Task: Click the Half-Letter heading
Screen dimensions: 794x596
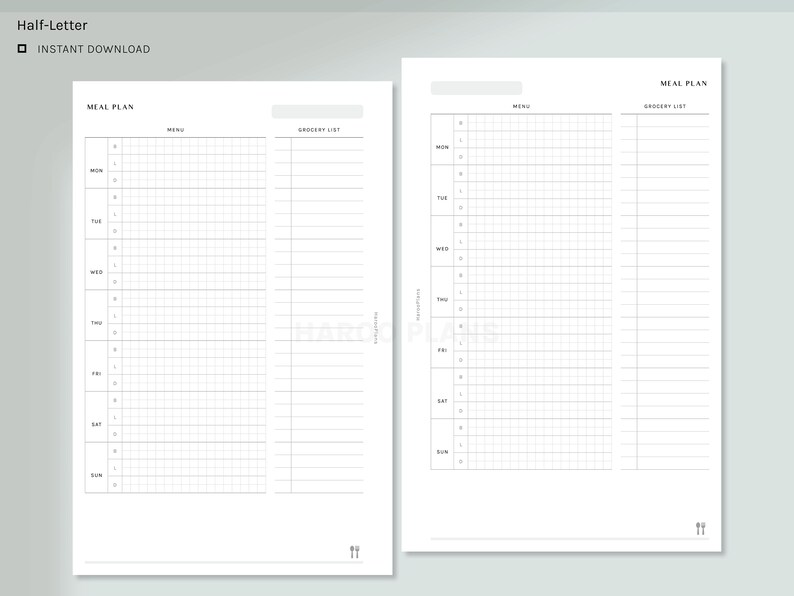Action: pos(52,25)
